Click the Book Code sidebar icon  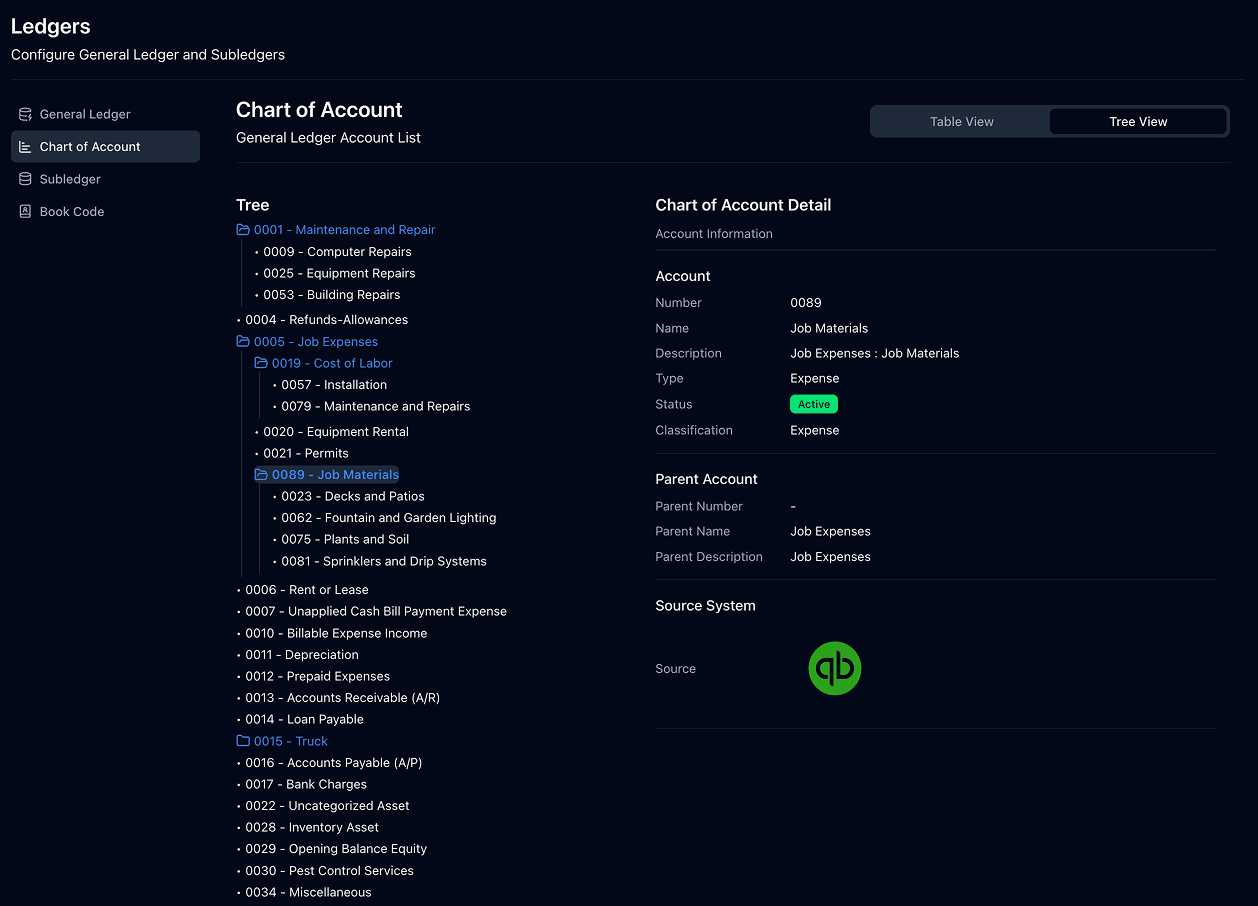tap(25, 212)
